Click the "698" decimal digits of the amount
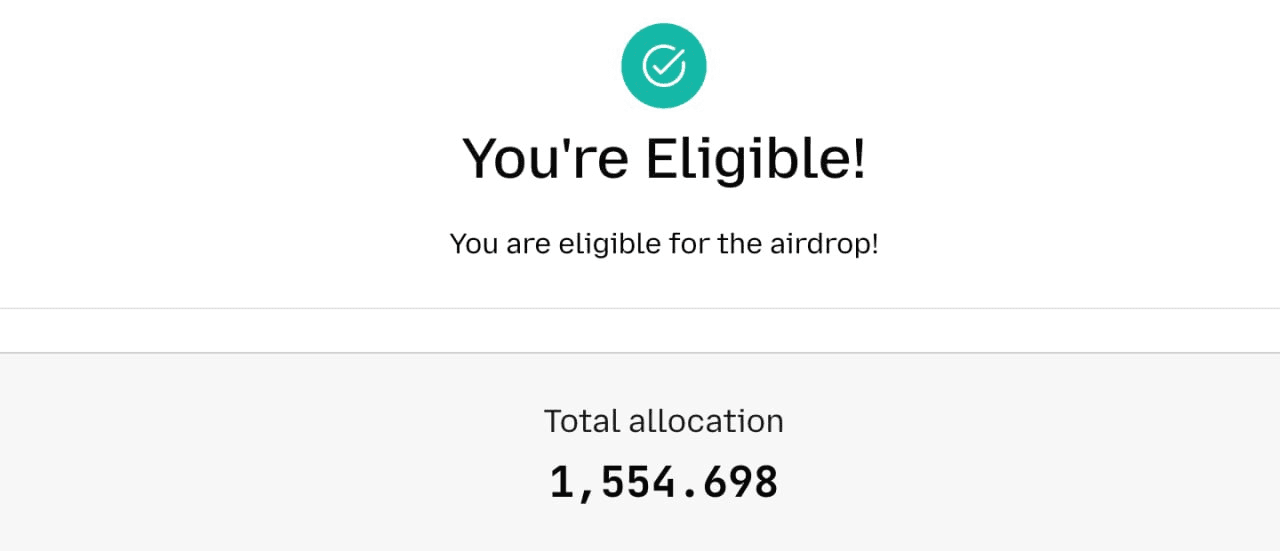 pyautogui.click(x=741, y=483)
